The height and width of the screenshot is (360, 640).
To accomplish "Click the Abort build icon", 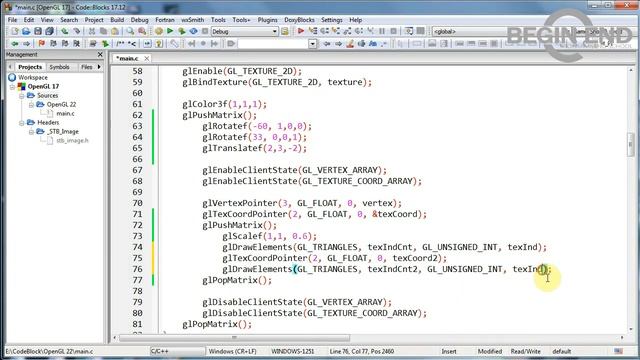I will (205, 31).
